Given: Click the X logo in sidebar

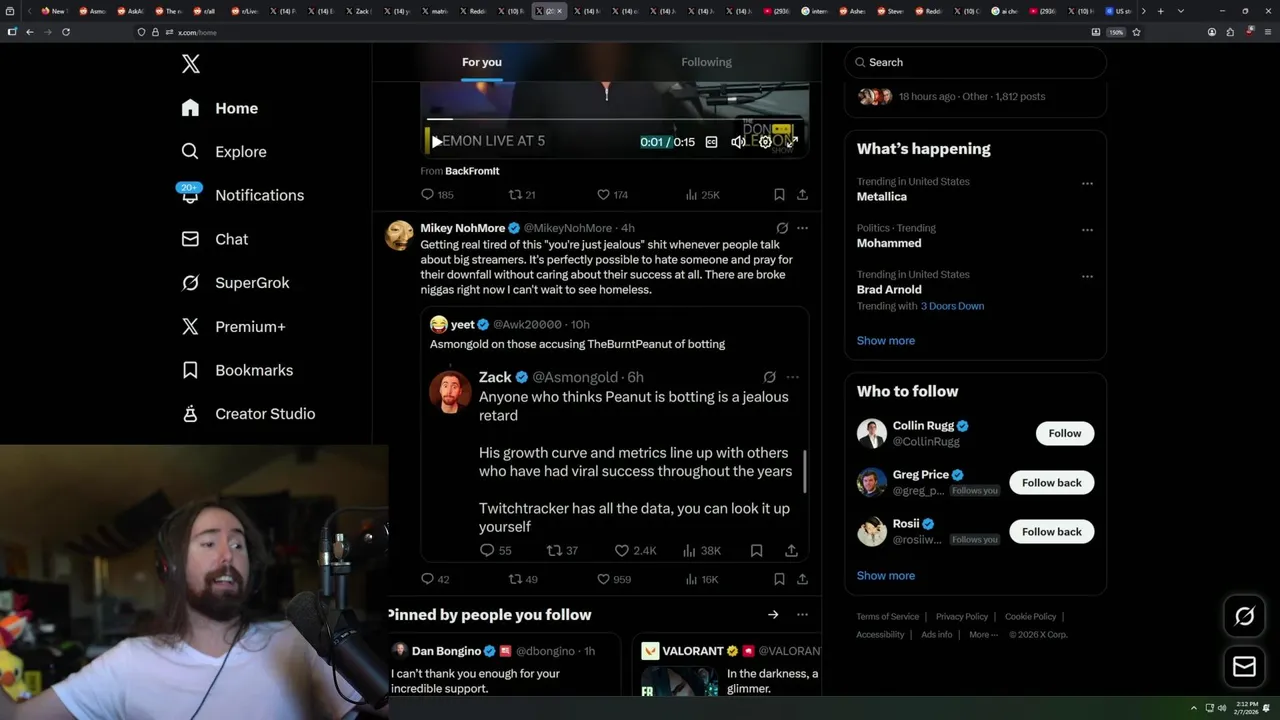Looking at the screenshot, I should click(x=191, y=65).
